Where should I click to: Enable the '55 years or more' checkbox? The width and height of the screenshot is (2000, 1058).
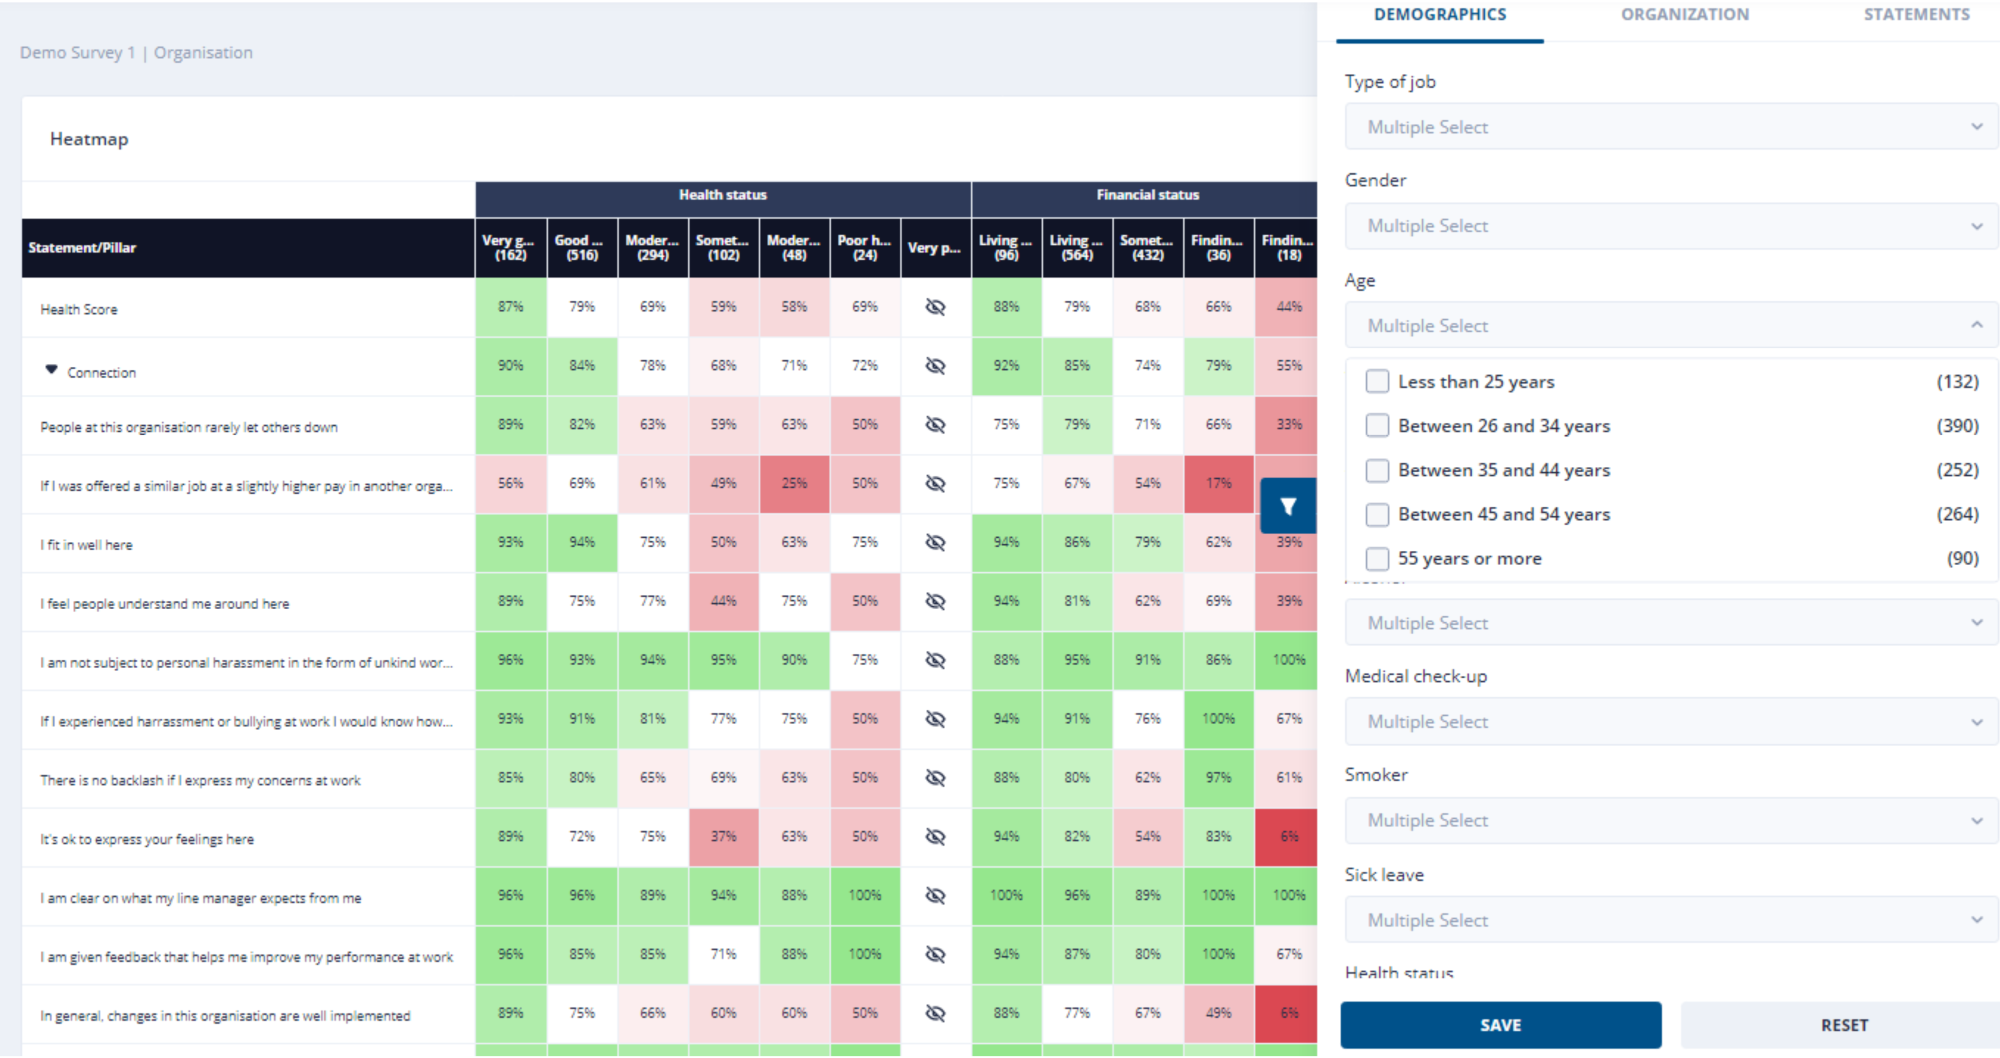pyautogui.click(x=1377, y=558)
